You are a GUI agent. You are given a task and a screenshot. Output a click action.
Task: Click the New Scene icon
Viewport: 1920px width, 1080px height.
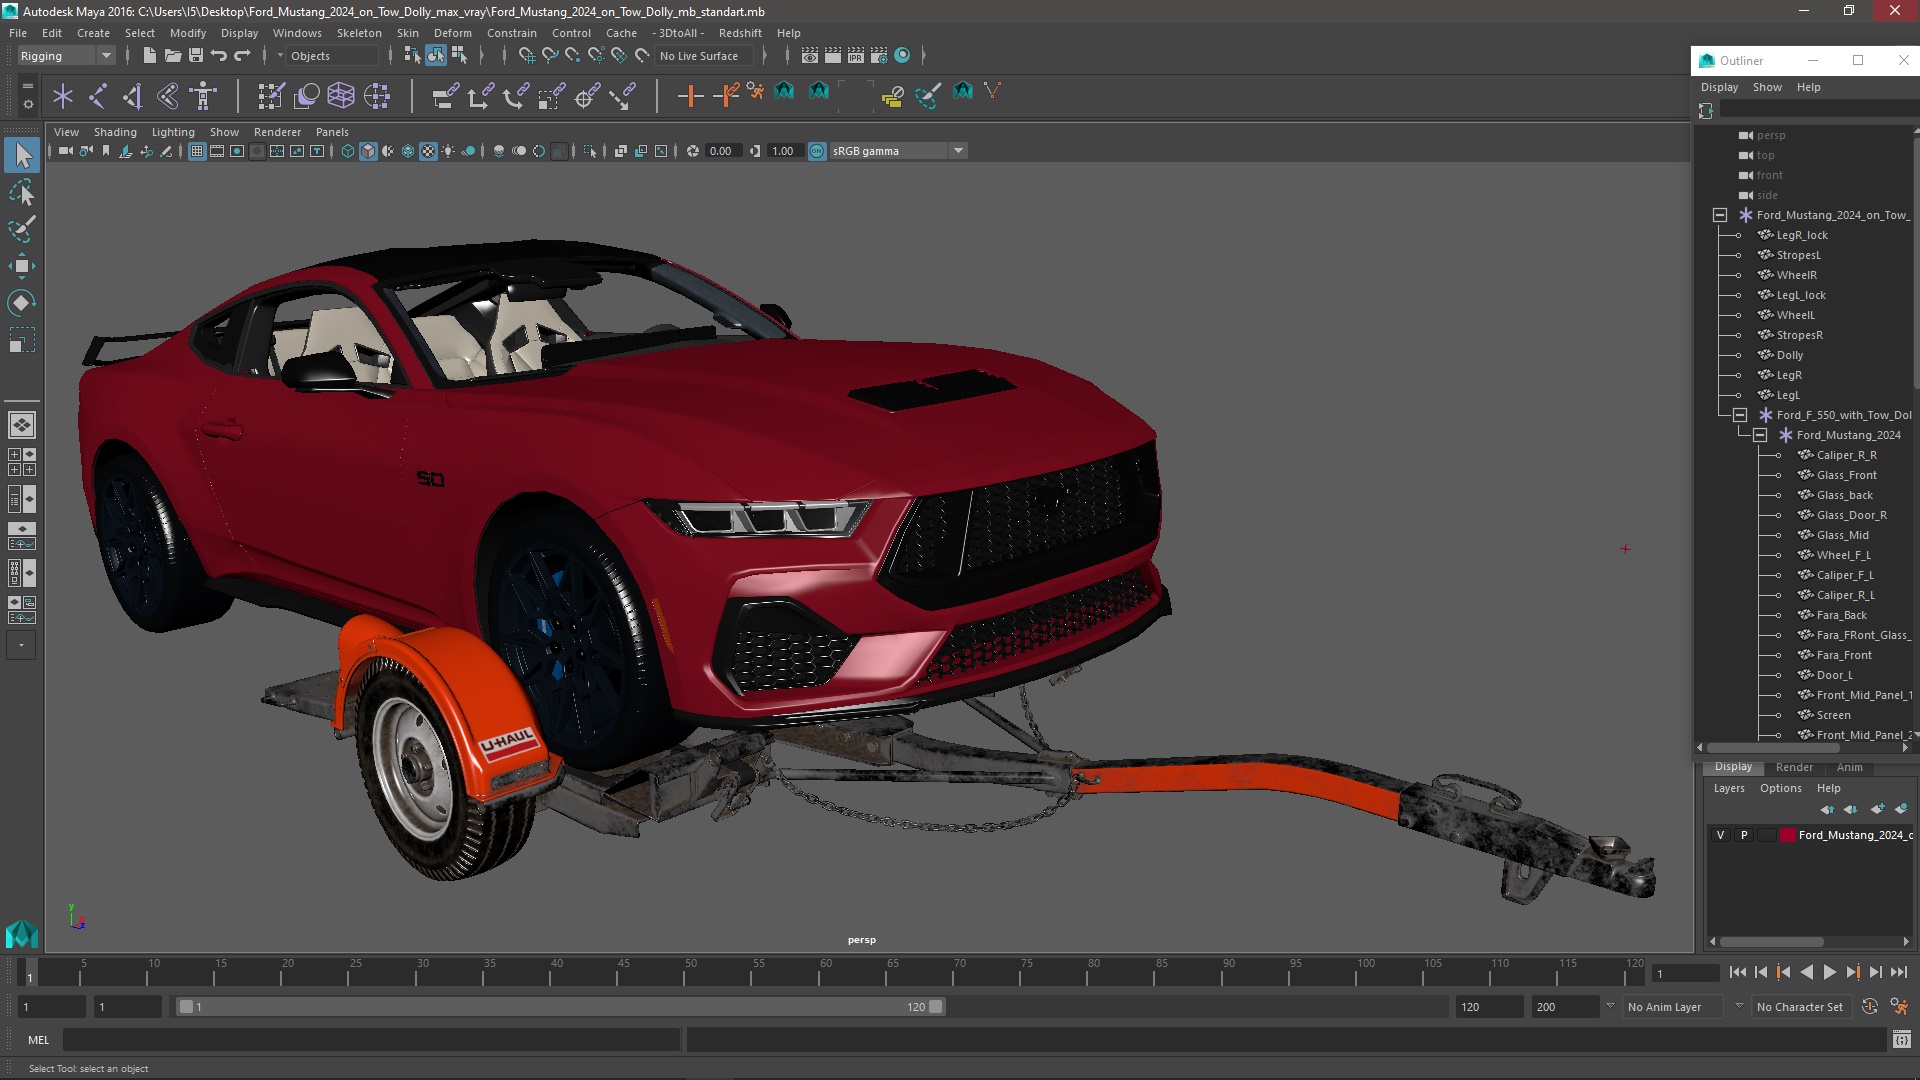149,56
